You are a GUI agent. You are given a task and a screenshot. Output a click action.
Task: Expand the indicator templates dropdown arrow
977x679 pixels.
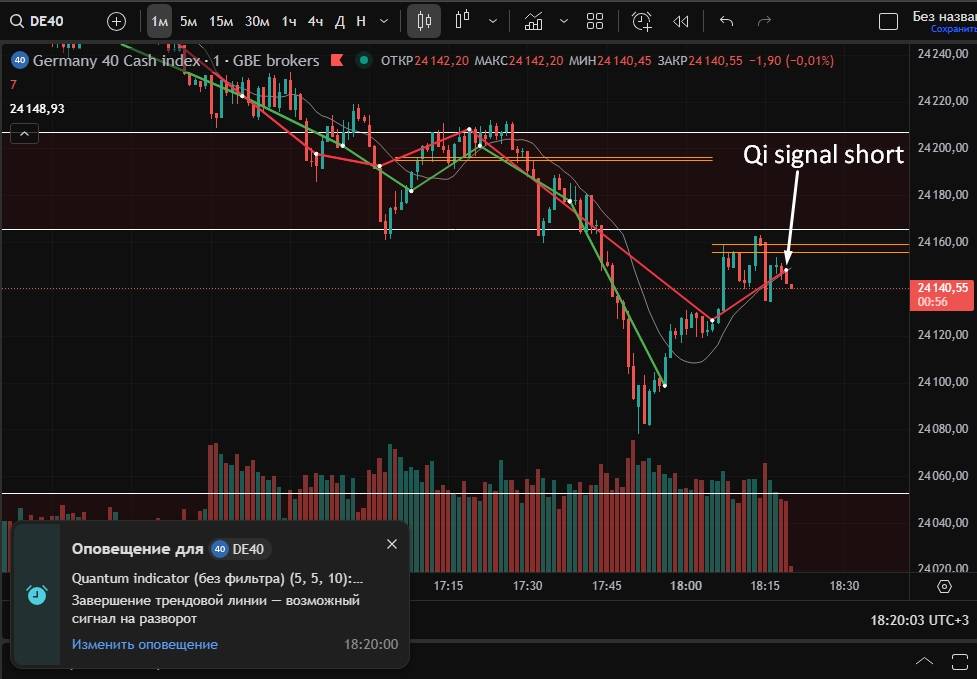pos(564,21)
